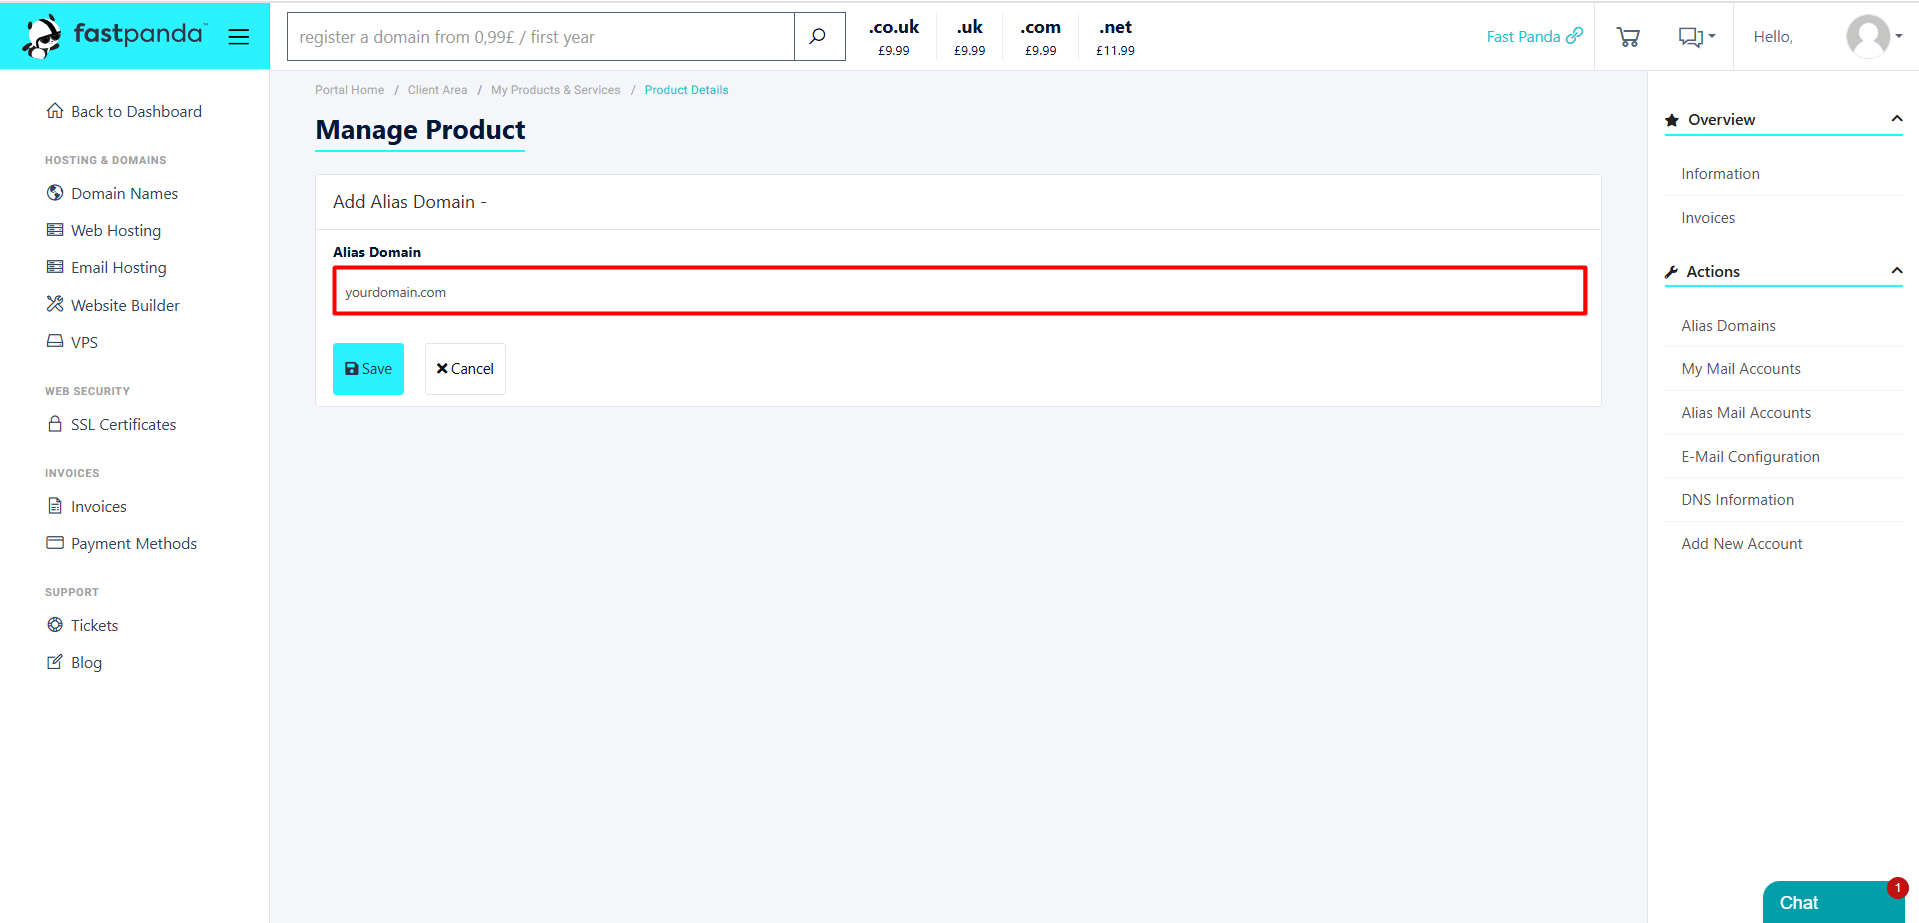Open Website Builder page
The image size is (1919, 923).
[125, 305]
